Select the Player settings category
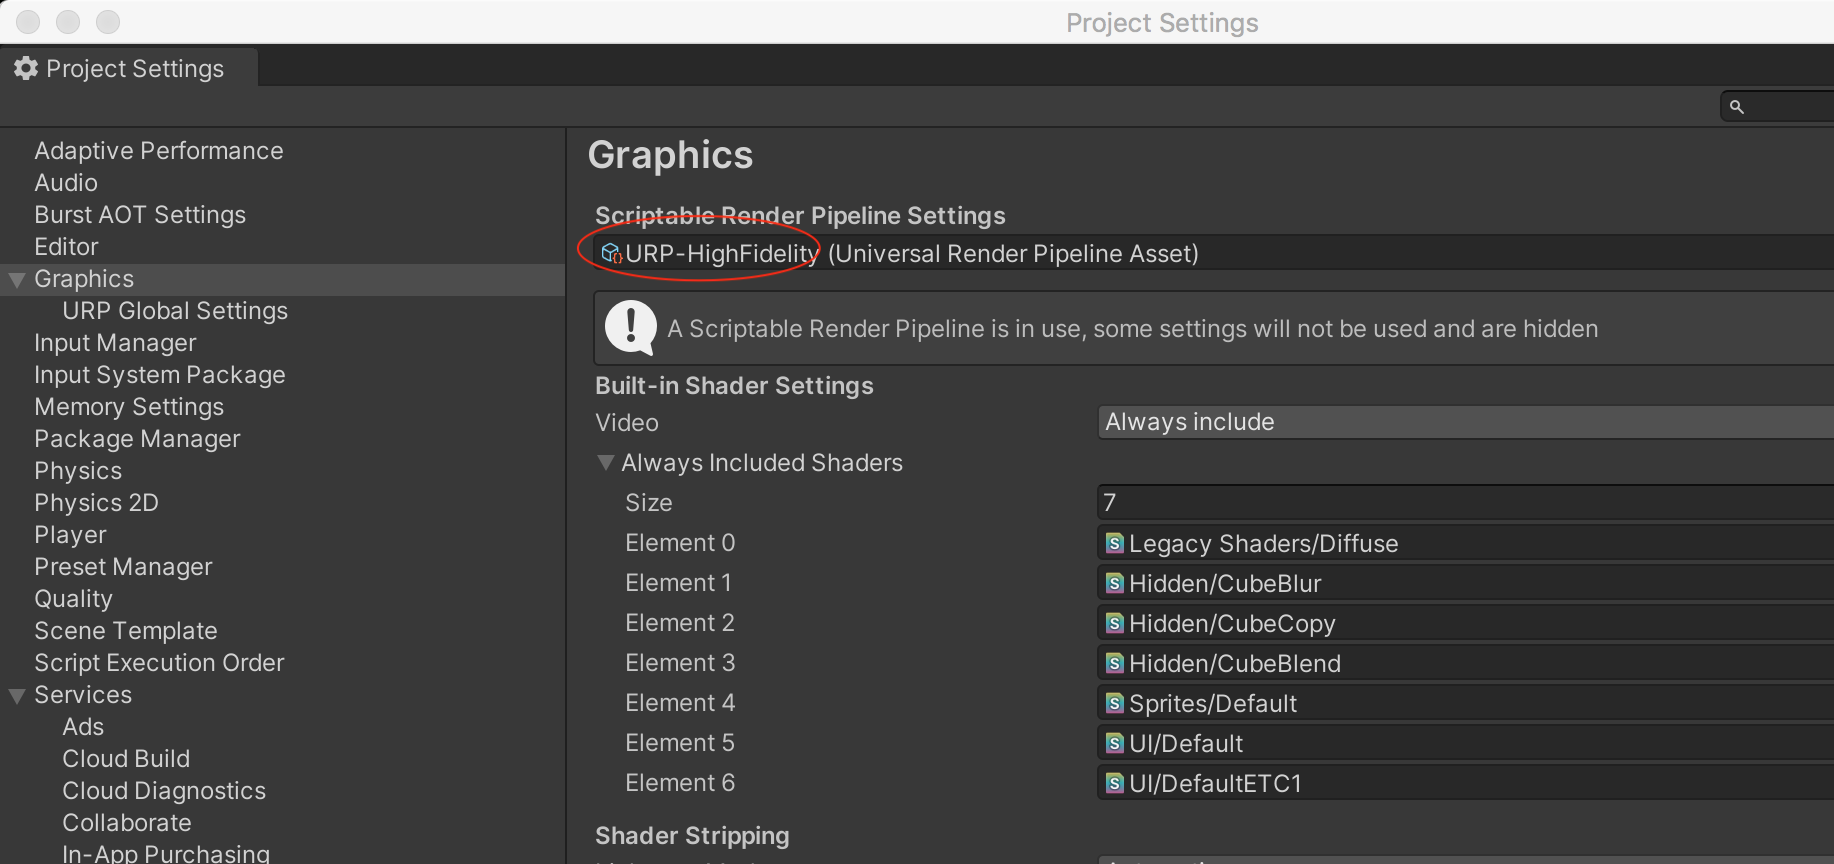This screenshot has width=1834, height=864. [x=70, y=535]
